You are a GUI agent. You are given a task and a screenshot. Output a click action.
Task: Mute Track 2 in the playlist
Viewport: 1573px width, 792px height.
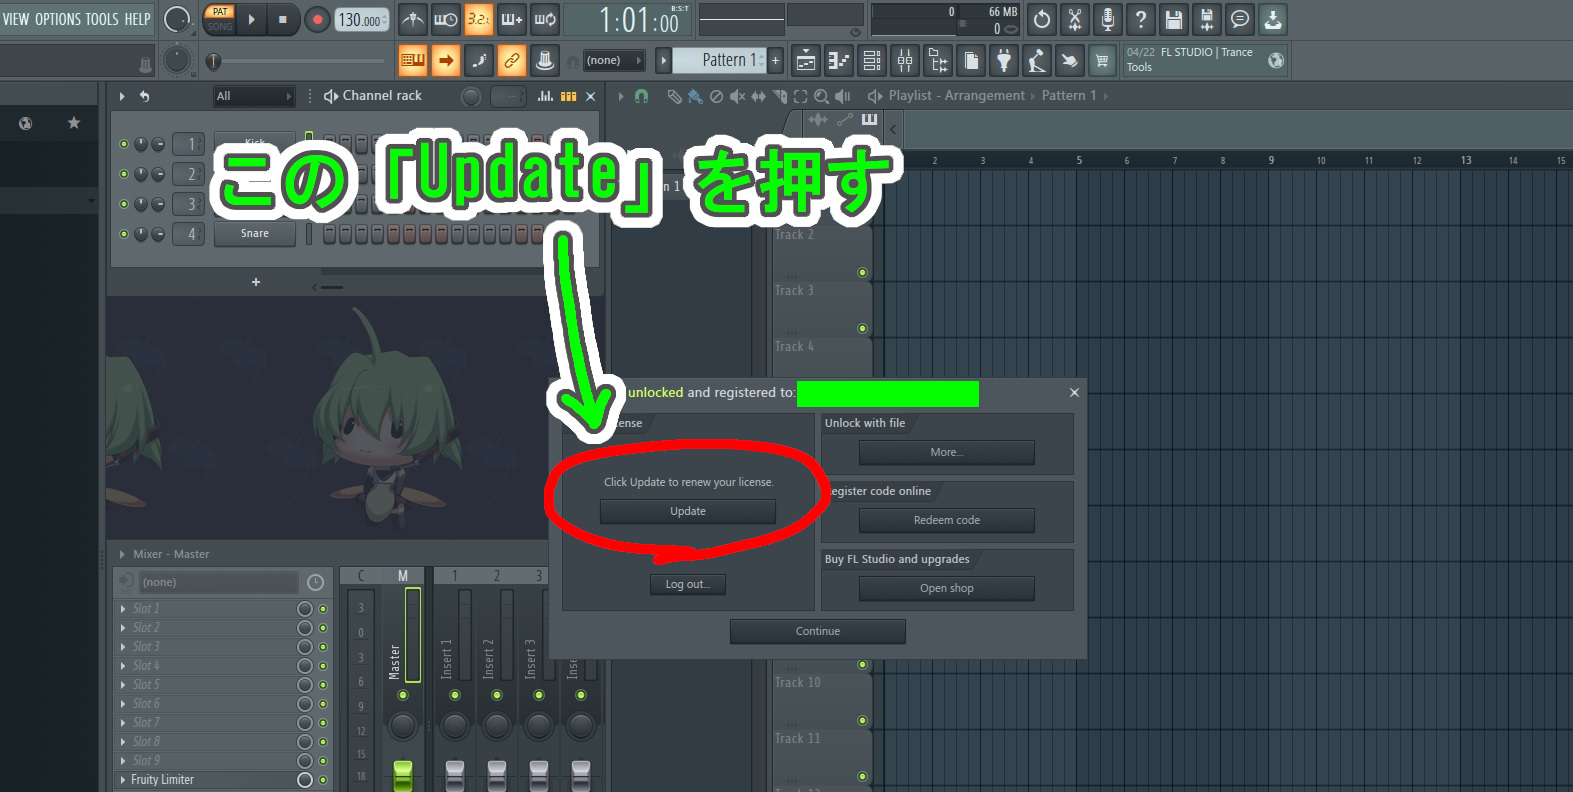pyautogui.click(x=862, y=272)
